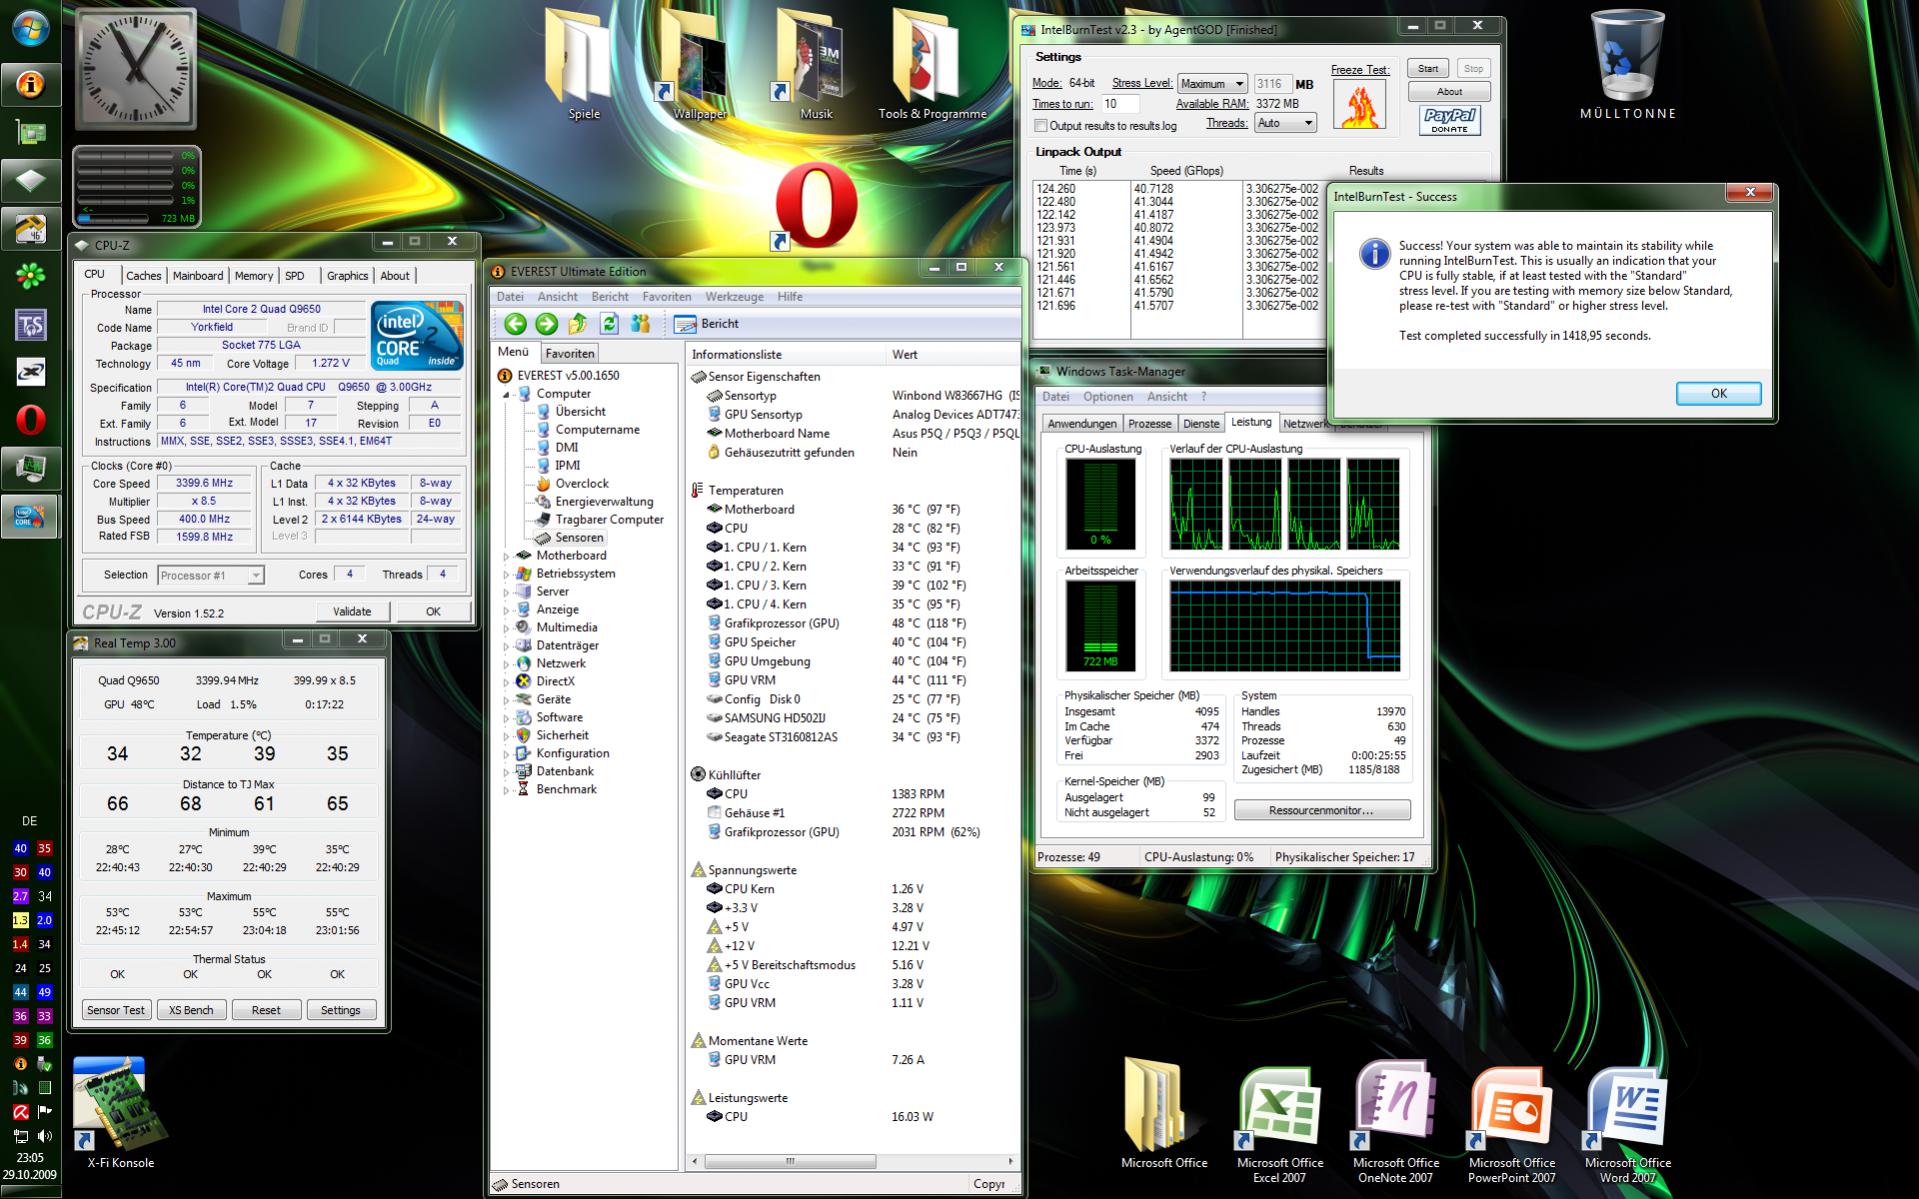Click the Times to run field
Viewport: 1919px width, 1199px height.
pos(1120,104)
